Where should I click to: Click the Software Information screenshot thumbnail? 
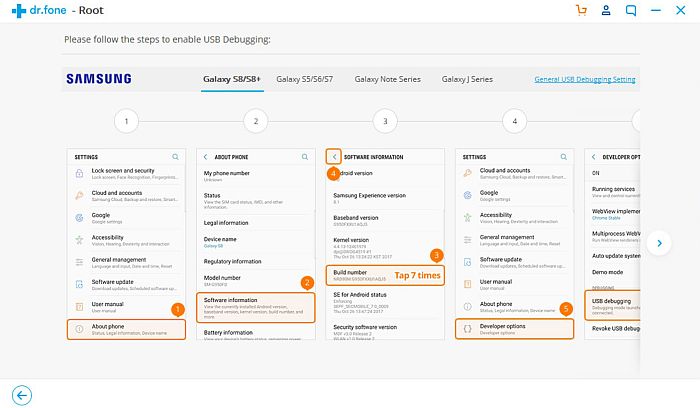point(385,244)
